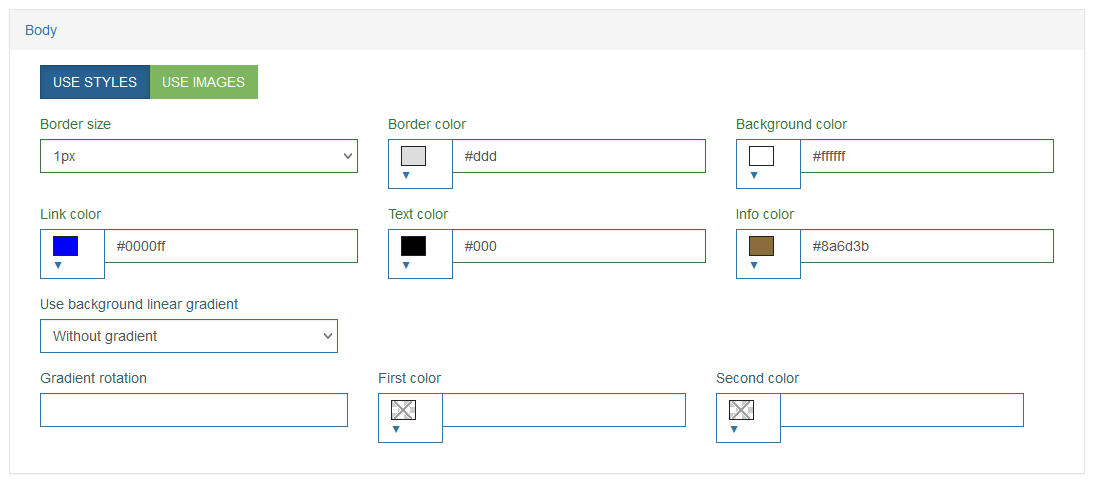The width and height of the screenshot is (1093, 482).
Task: Click the arrow below Link color swatch
Action: pyautogui.click(x=58, y=265)
